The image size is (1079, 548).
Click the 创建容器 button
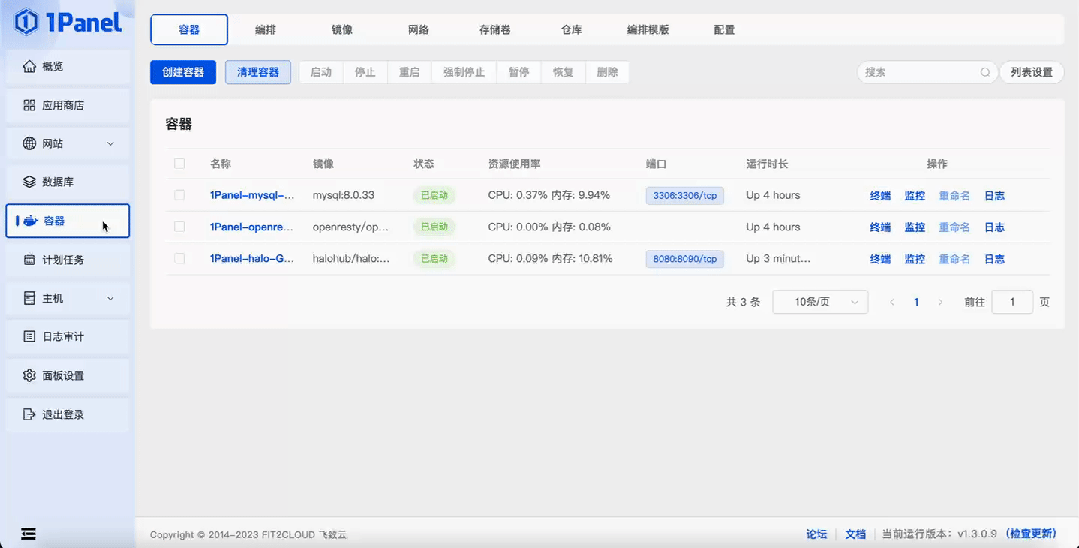coord(183,72)
